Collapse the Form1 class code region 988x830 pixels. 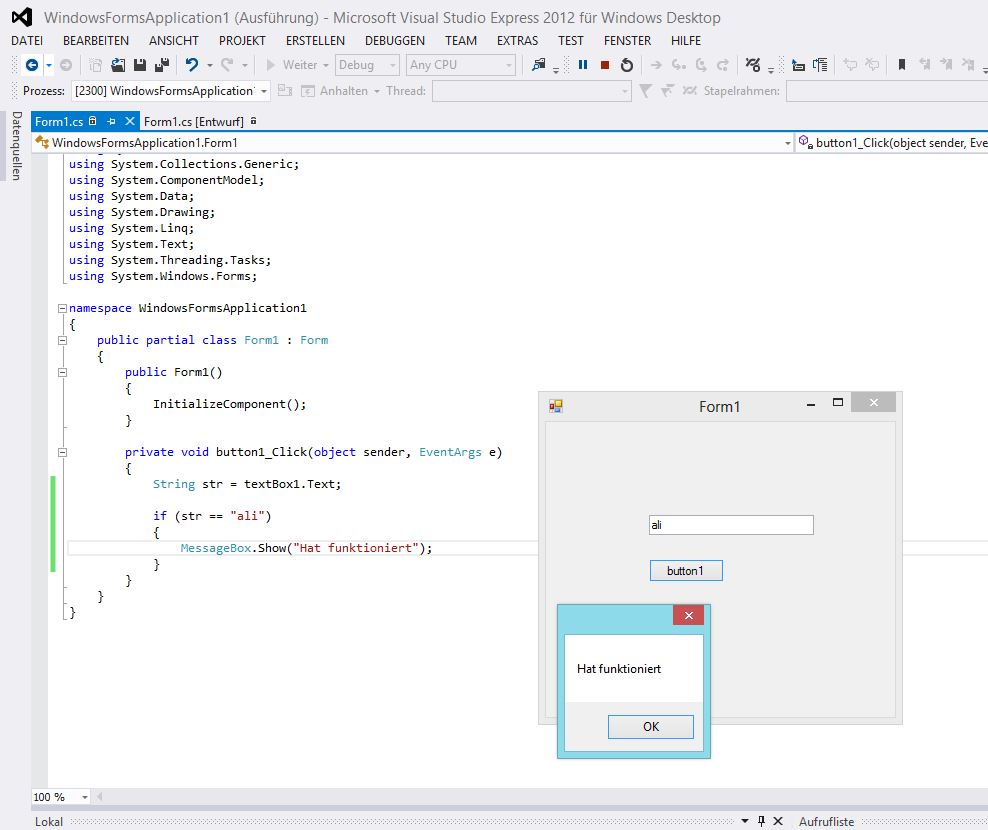pos(62,340)
